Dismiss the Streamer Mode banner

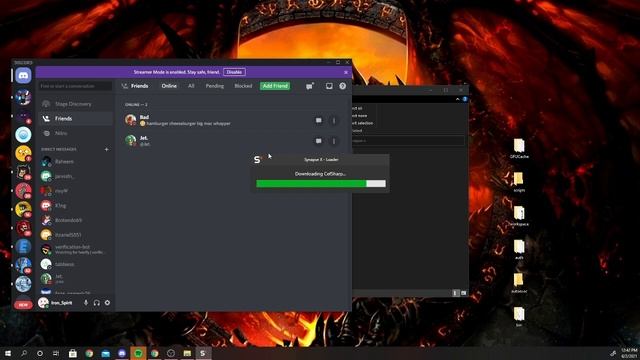coord(346,72)
